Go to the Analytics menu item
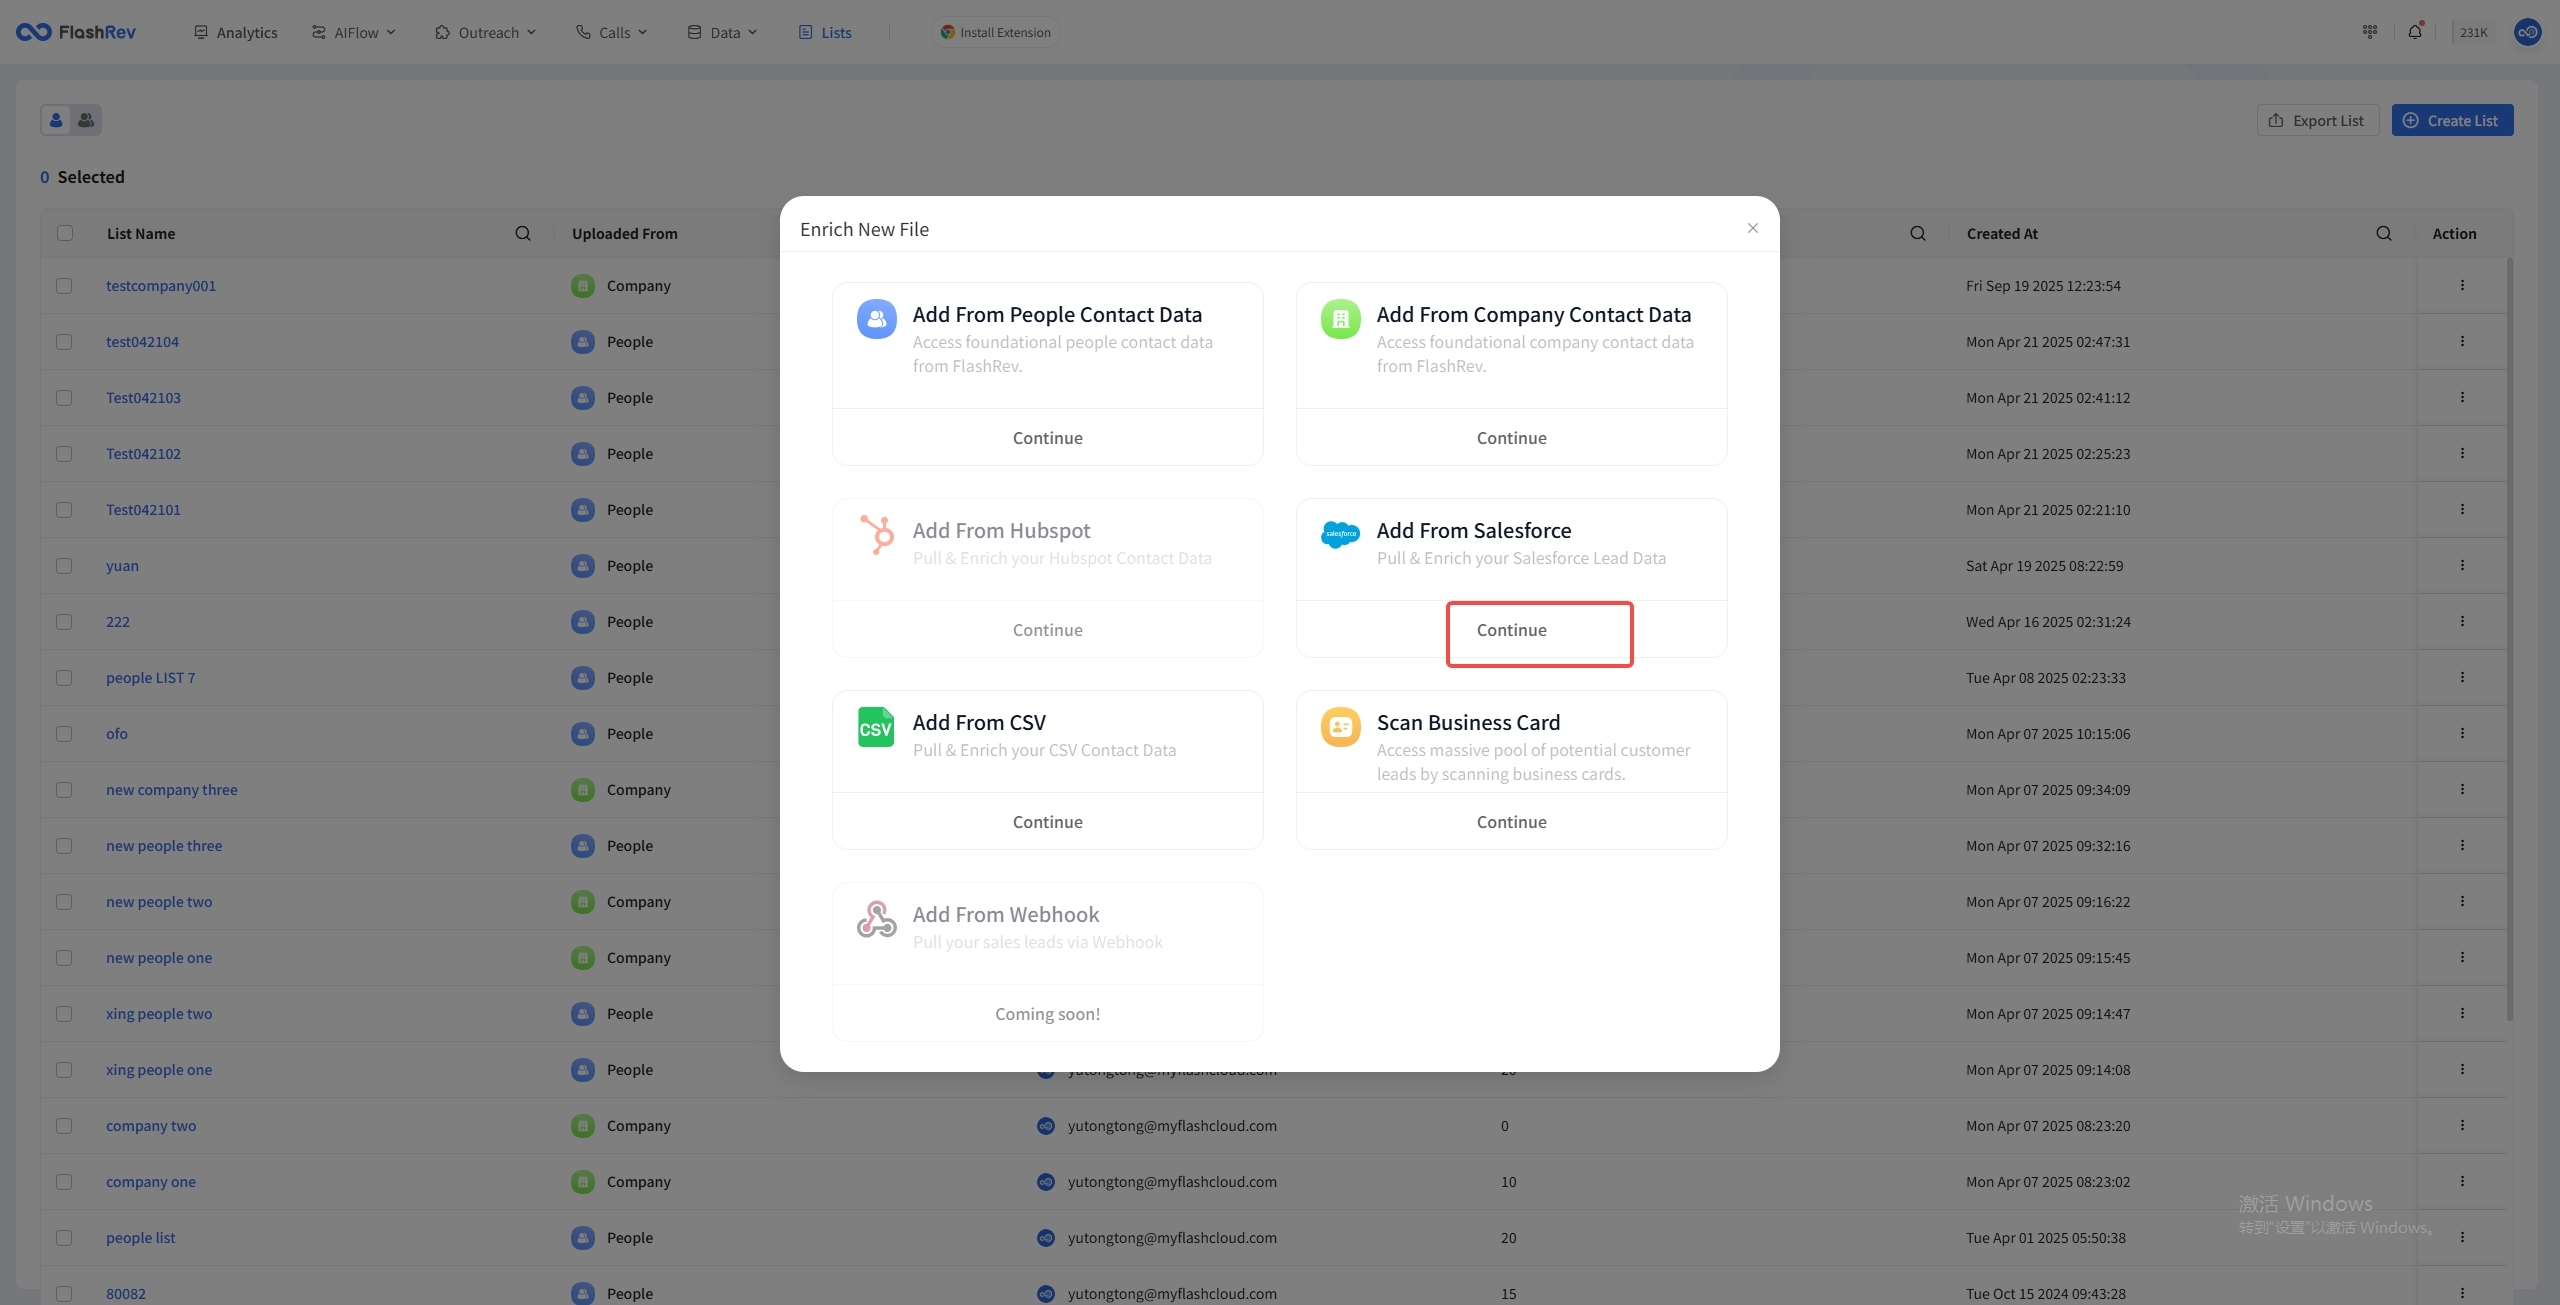This screenshot has height=1305, width=2560. [236, 32]
